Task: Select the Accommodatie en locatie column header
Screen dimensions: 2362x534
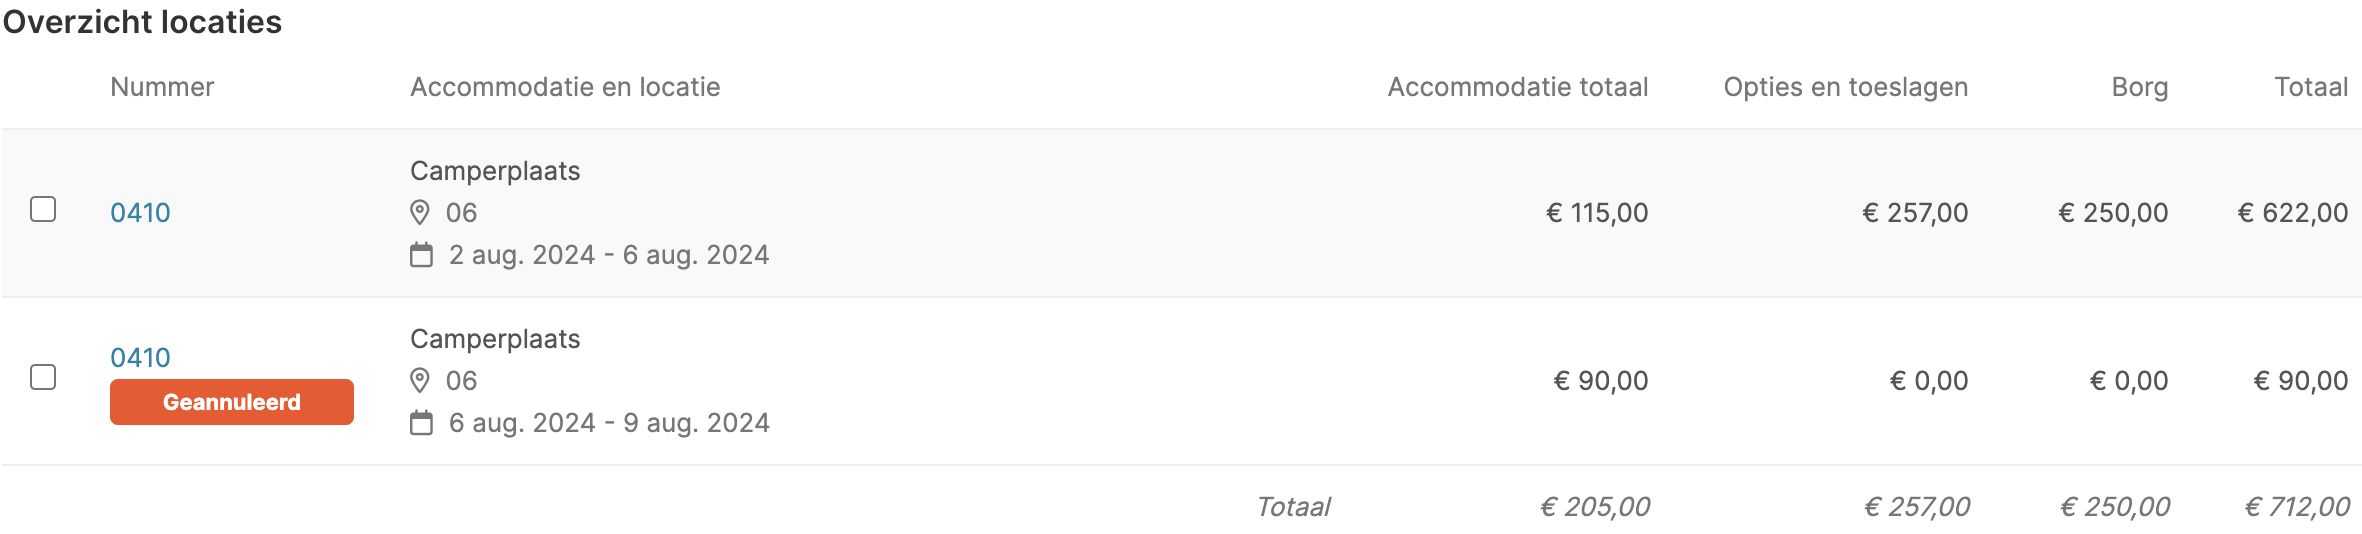Action: tap(565, 87)
